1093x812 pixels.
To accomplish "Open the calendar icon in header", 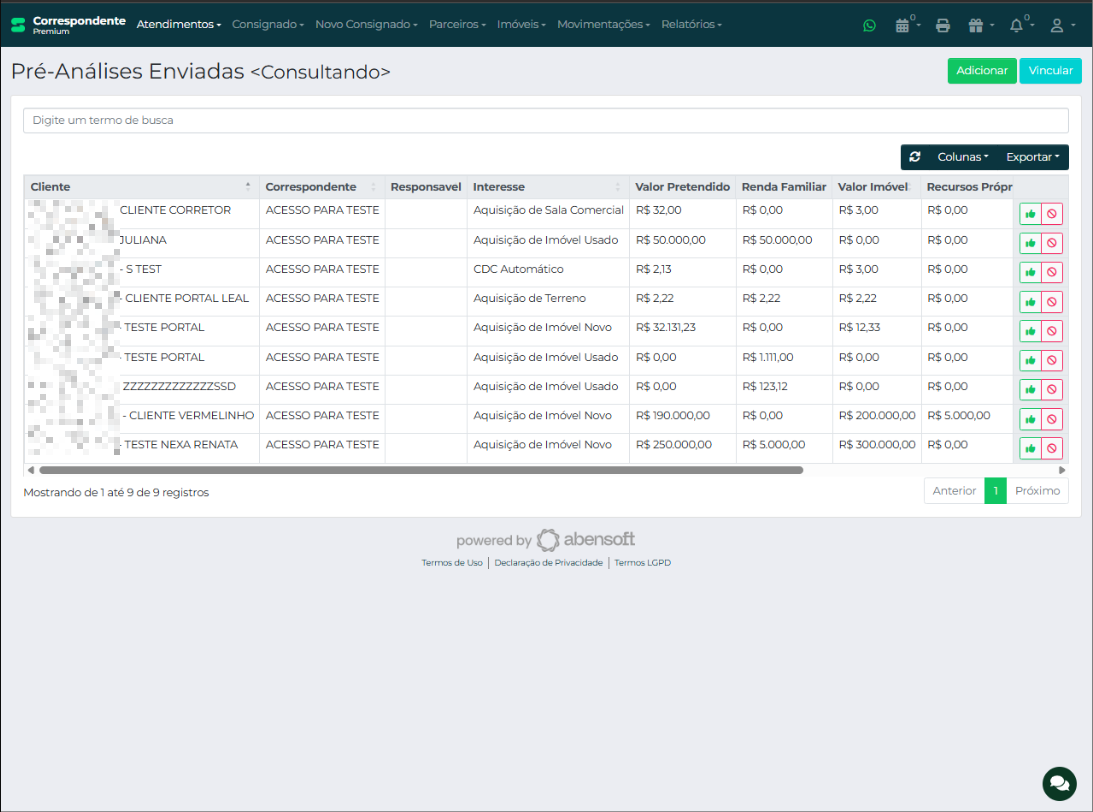I will pyautogui.click(x=903, y=25).
